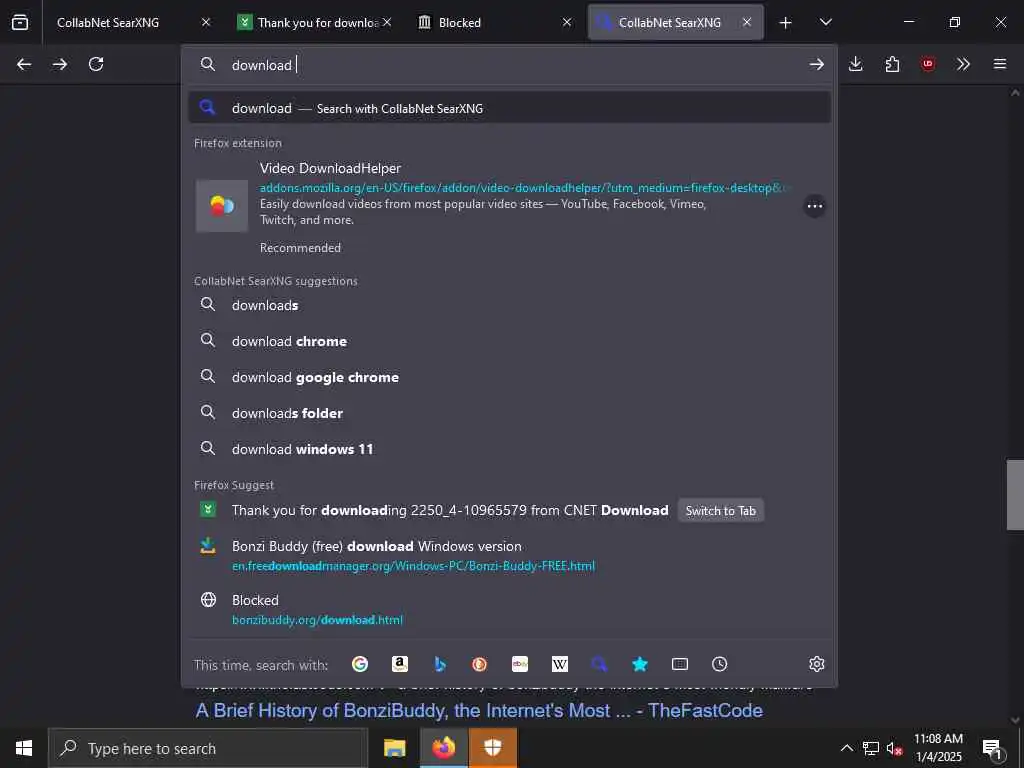The image size is (1024, 768).
Task: Choose suggestion 'downloads folder'
Action: (509, 413)
